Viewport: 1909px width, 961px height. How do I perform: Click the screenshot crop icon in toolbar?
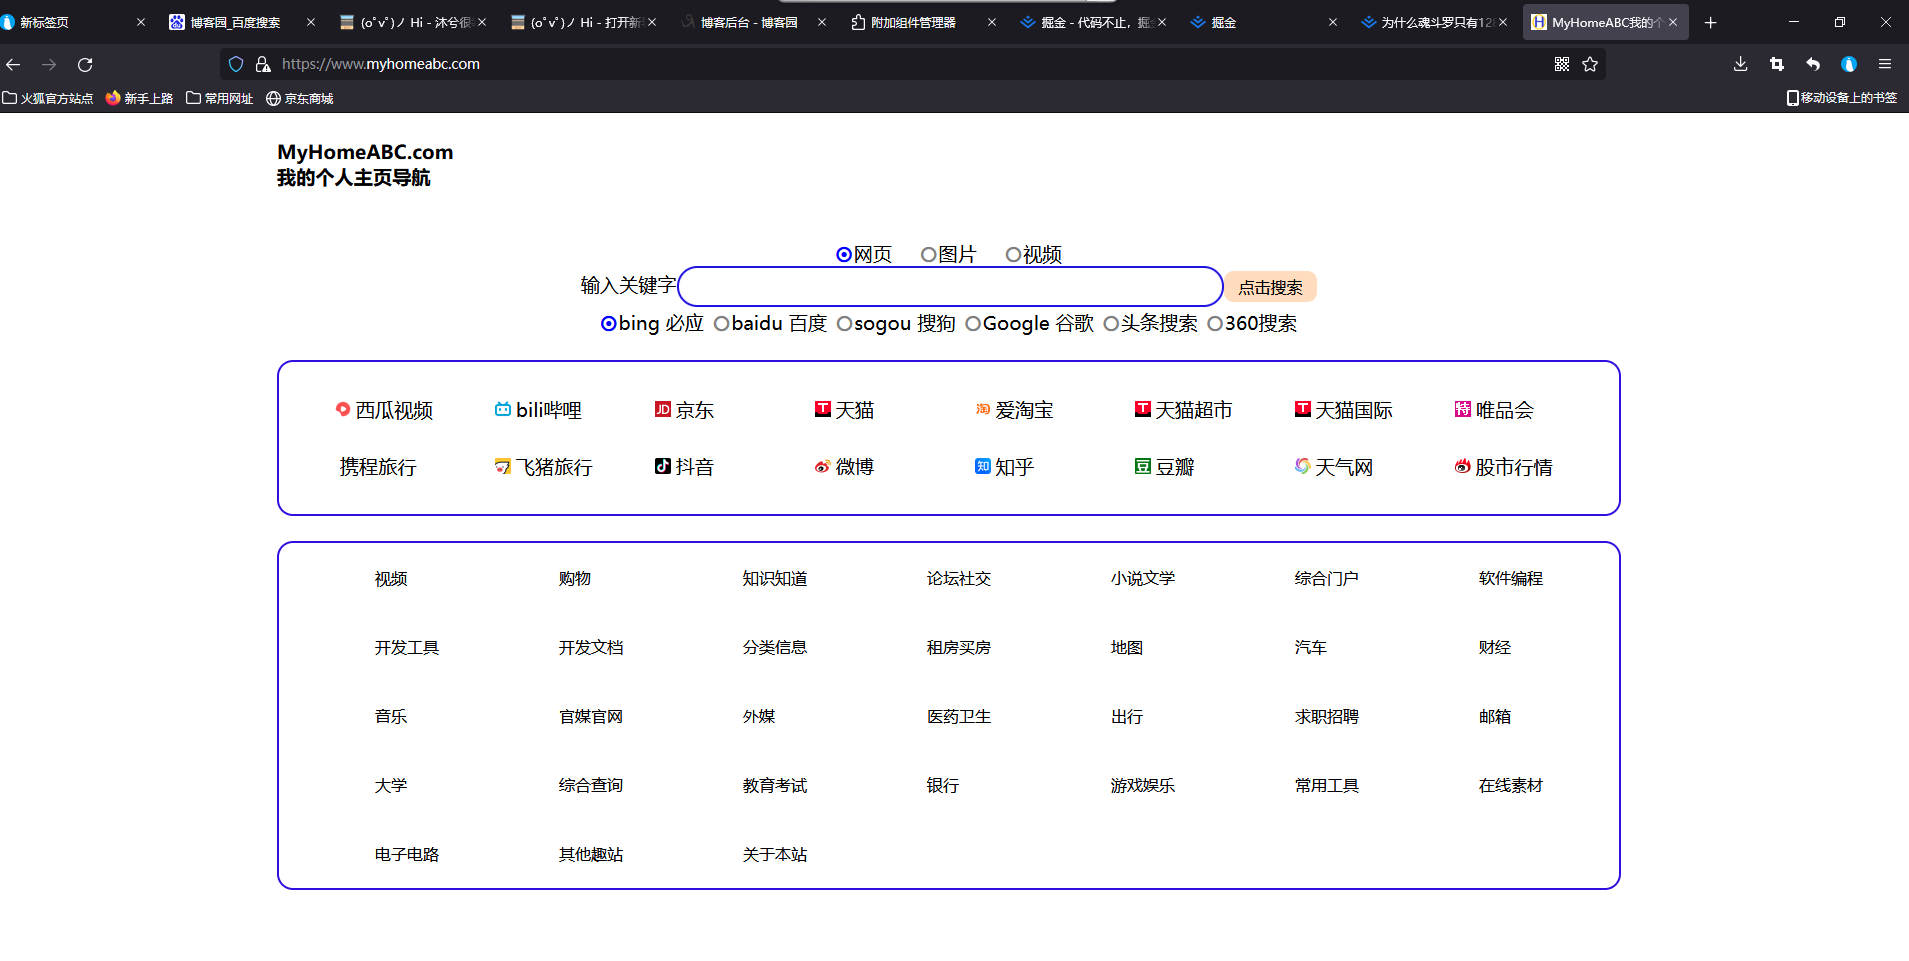[x=1777, y=64]
